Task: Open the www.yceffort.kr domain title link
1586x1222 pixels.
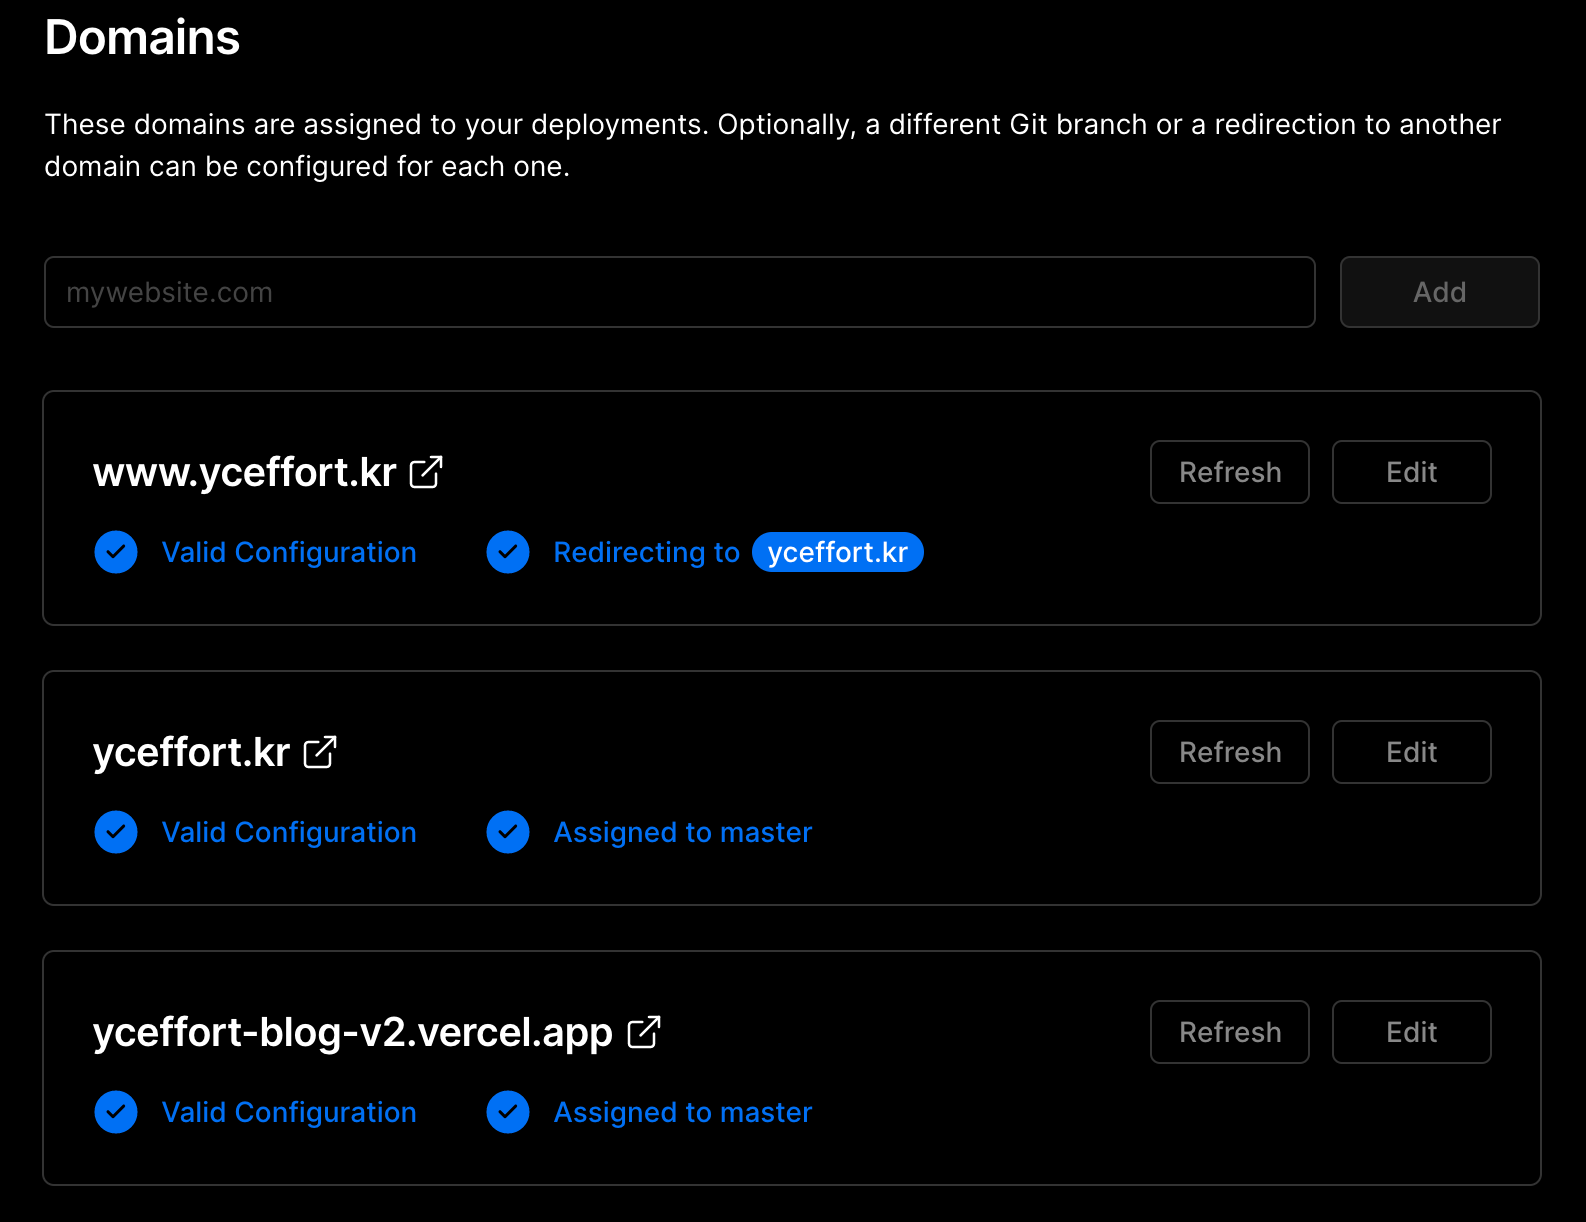Action: pos(245,472)
